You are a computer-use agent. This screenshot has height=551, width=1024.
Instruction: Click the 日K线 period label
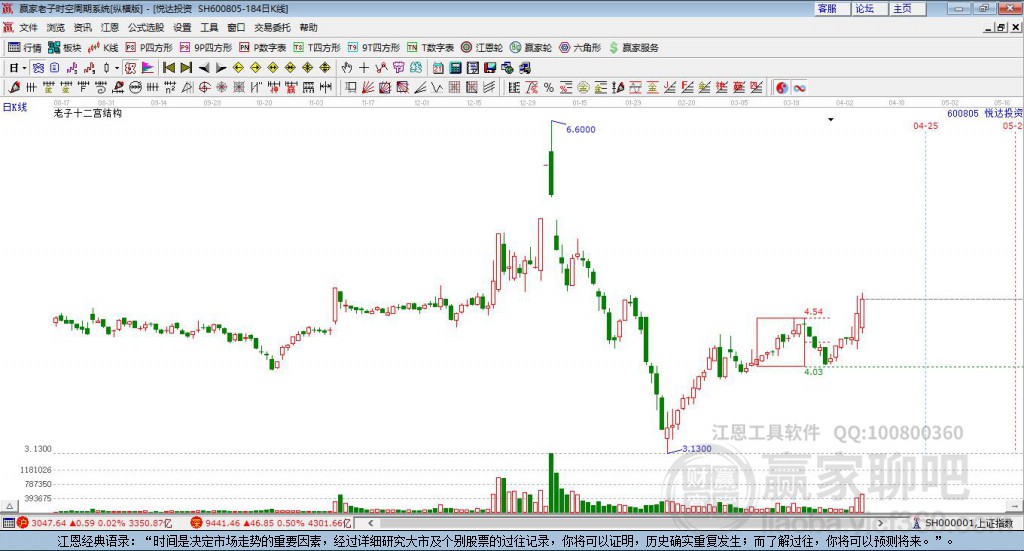click(x=15, y=107)
